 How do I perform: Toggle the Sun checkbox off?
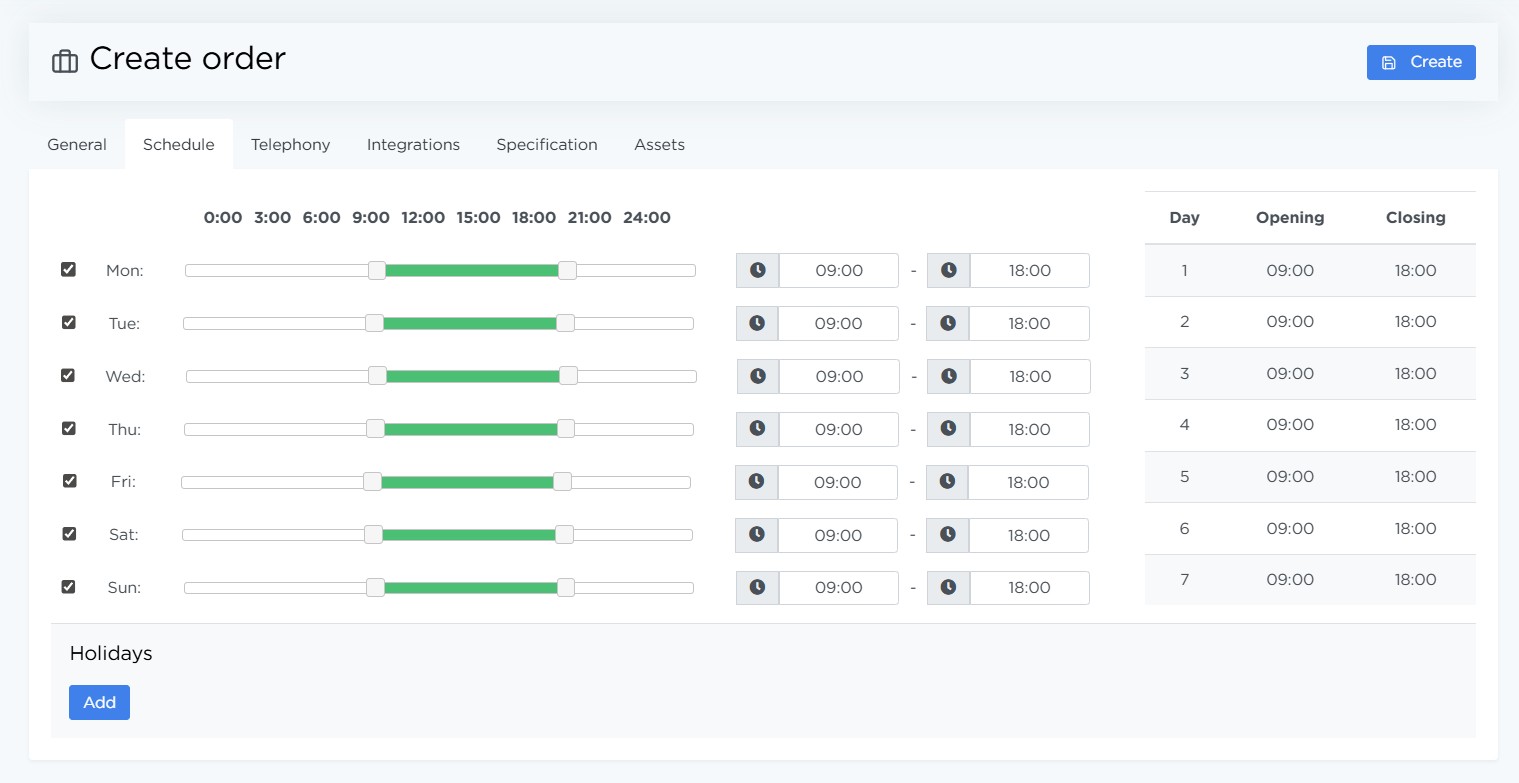coord(68,587)
